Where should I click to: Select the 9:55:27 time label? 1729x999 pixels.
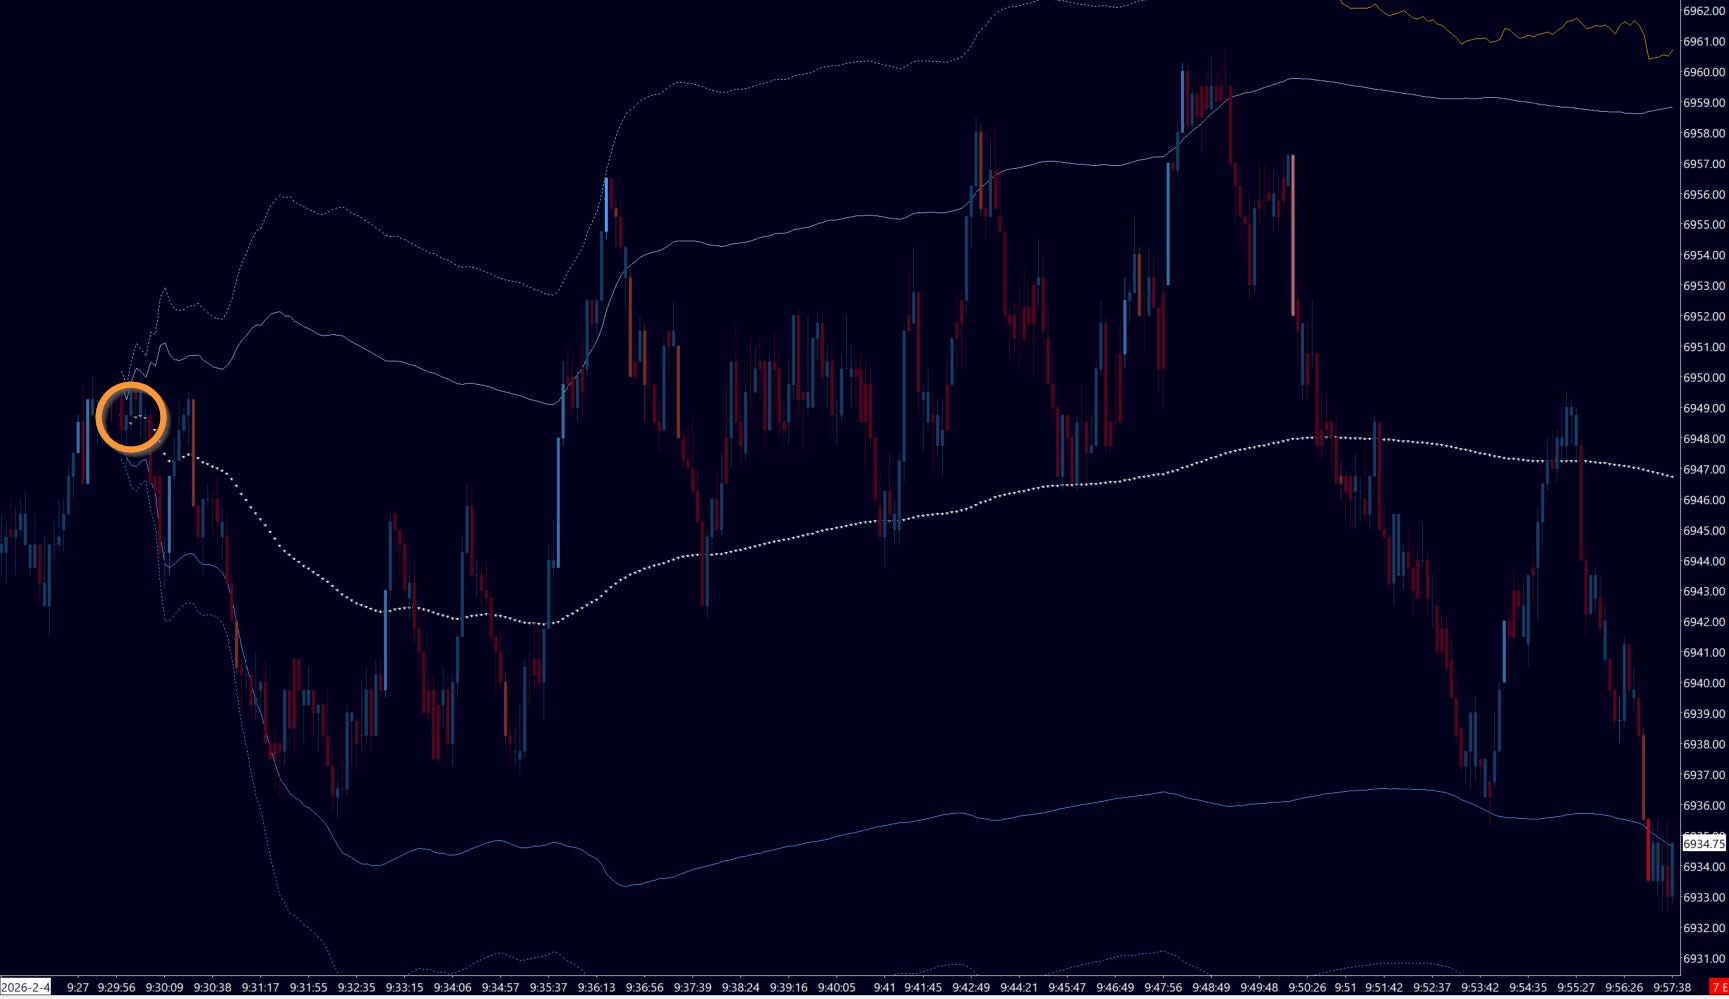(x=1575, y=987)
